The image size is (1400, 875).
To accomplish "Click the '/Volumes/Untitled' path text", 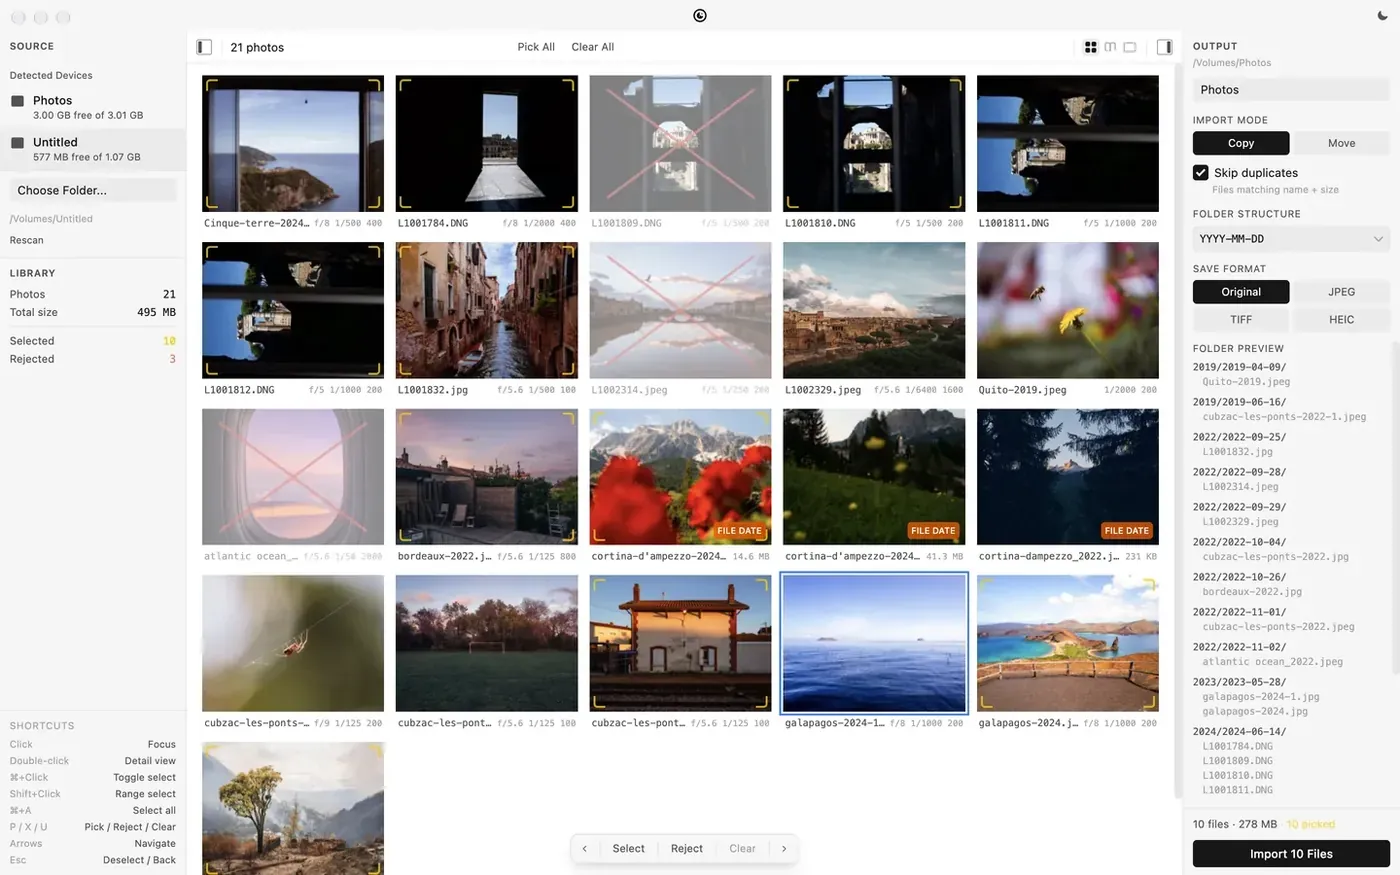I will (51, 219).
